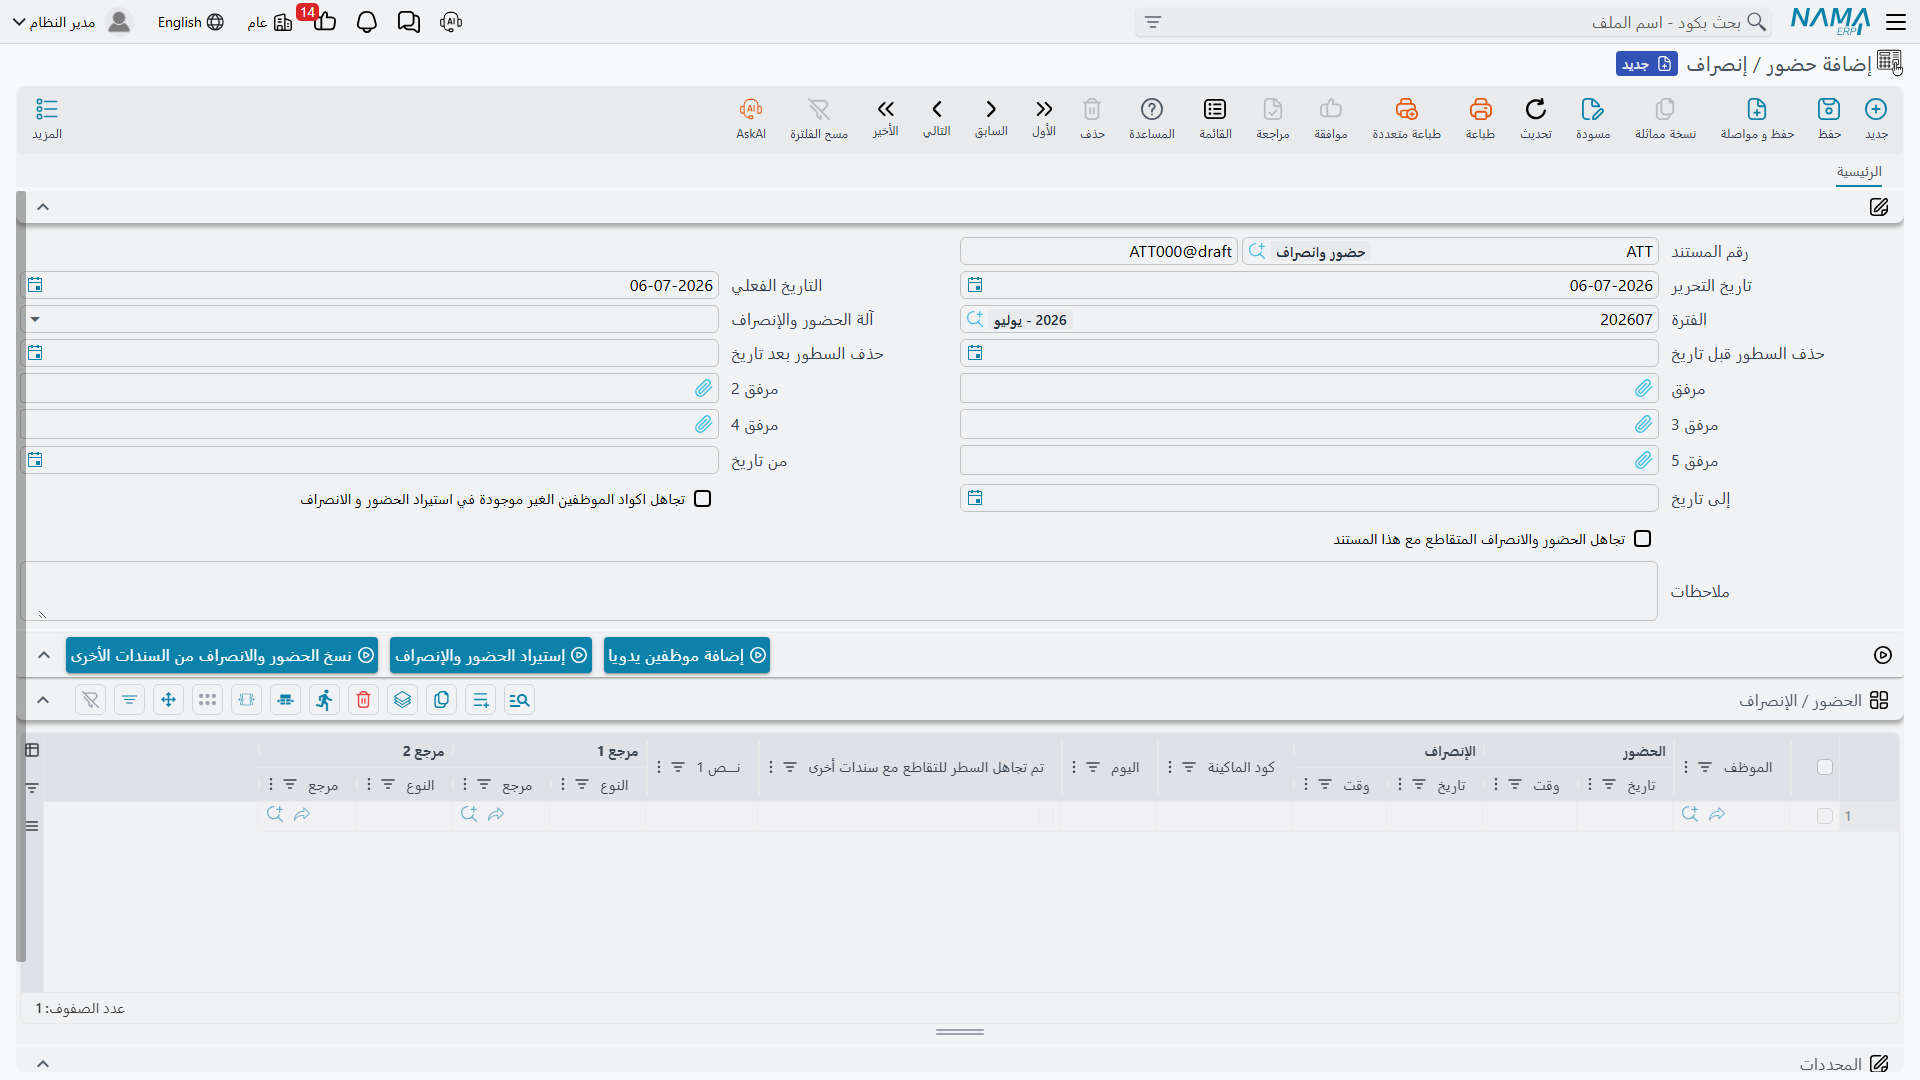Click the Approve (موافقة) thumbs-up icon

(x=1331, y=109)
